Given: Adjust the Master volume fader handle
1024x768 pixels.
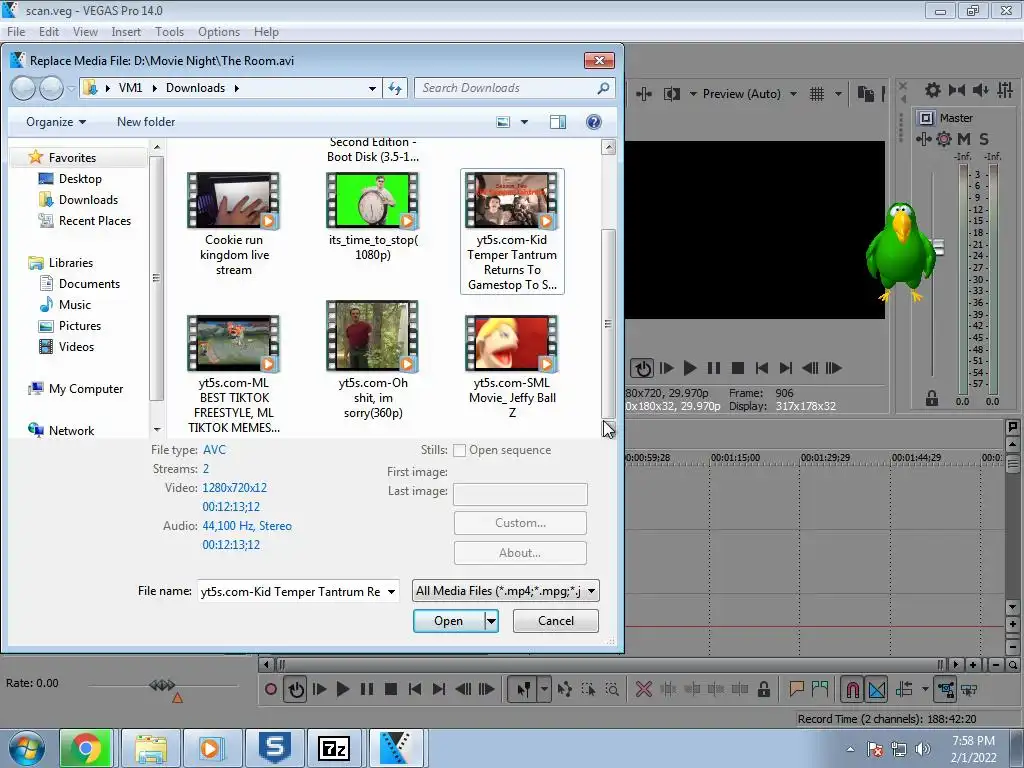Looking at the screenshot, I should pyautogui.click(x=938, y=247).
